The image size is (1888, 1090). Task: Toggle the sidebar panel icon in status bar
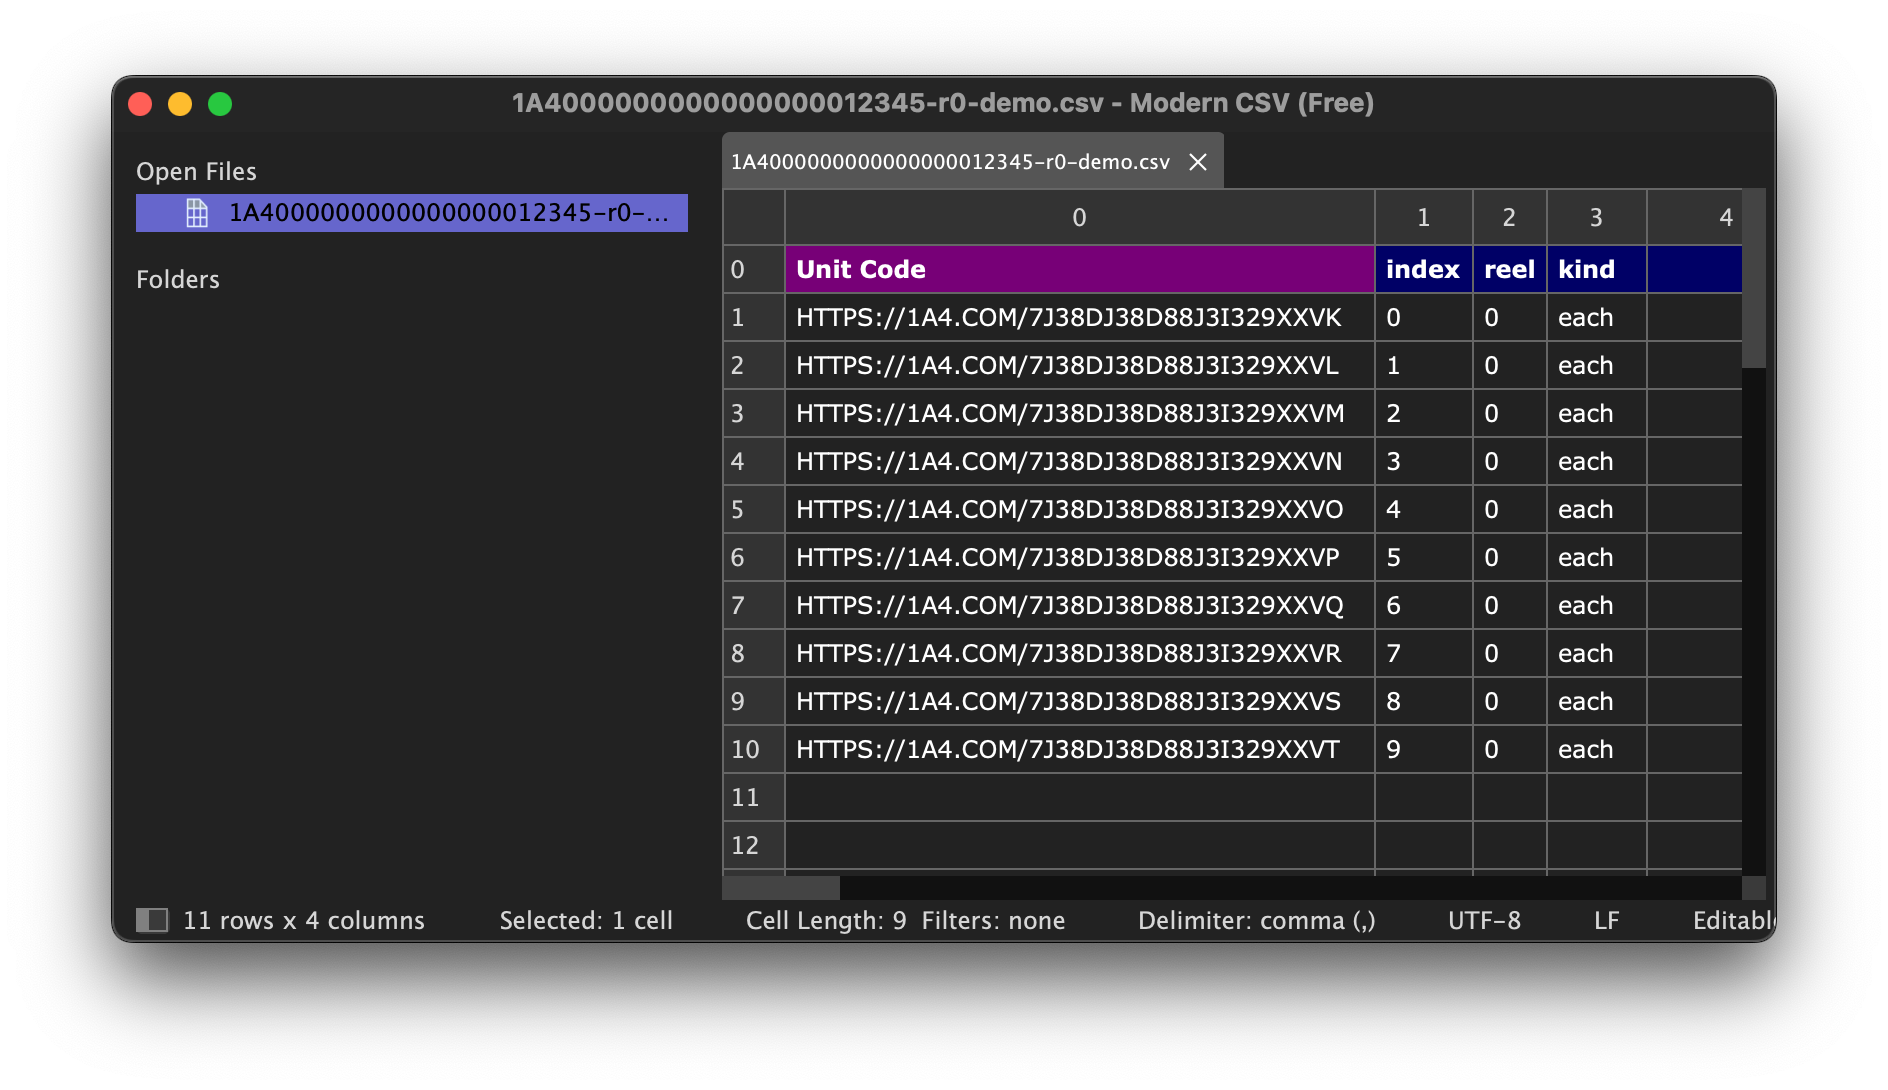pyautogui.click(x=152, y=920)
